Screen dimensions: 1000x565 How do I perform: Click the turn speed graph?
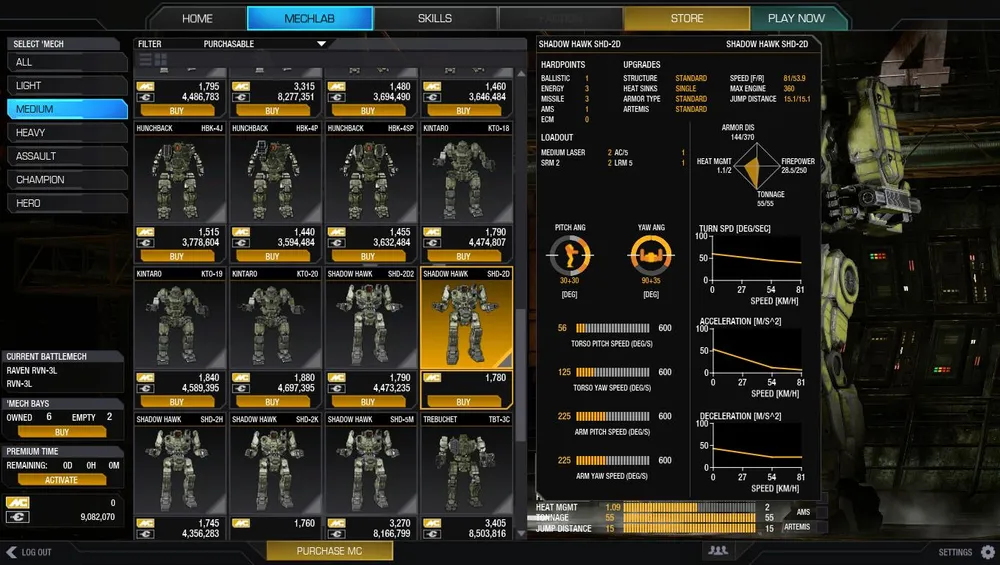756,258
